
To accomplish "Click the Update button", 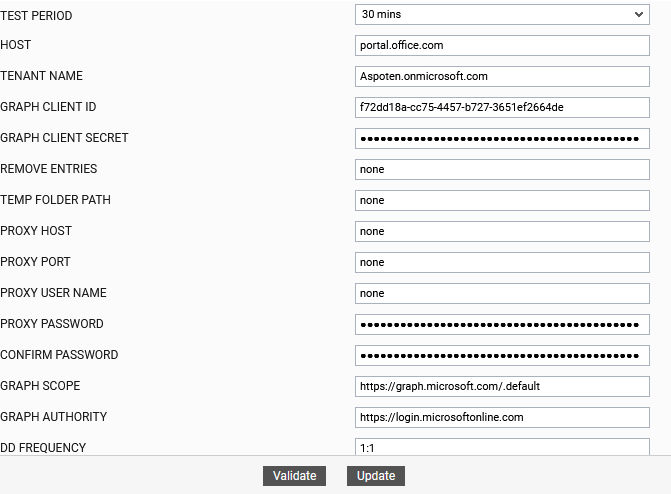I will pos(376,476).
